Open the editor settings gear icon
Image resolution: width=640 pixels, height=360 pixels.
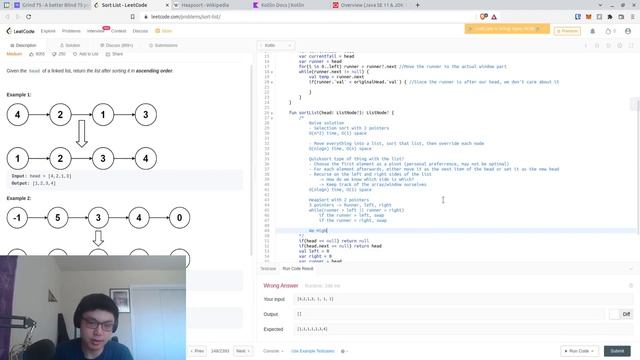click(x=620, y=45)
